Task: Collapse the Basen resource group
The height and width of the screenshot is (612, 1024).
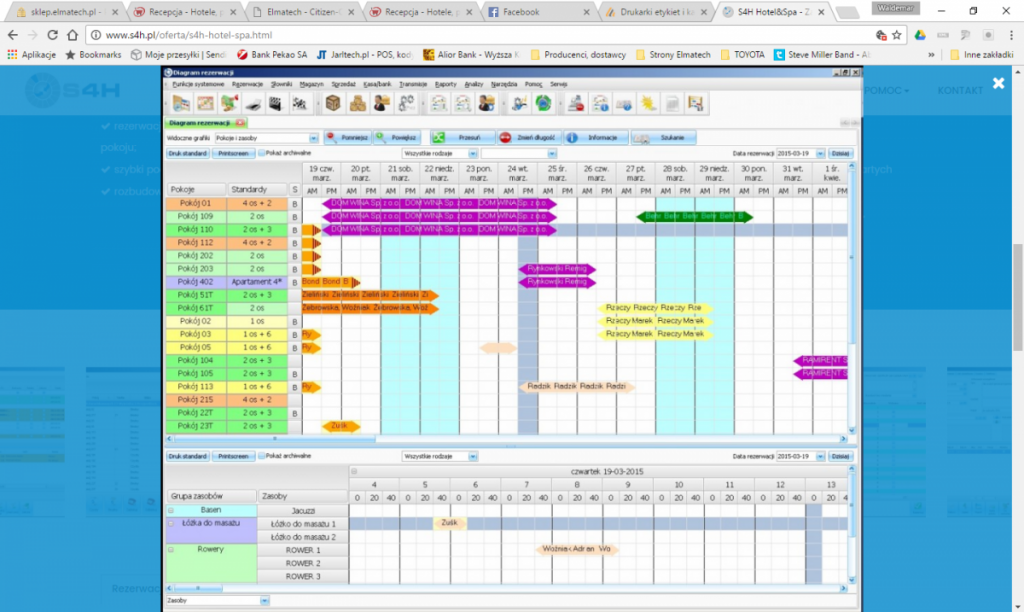Action: click(x=170, y=510)
